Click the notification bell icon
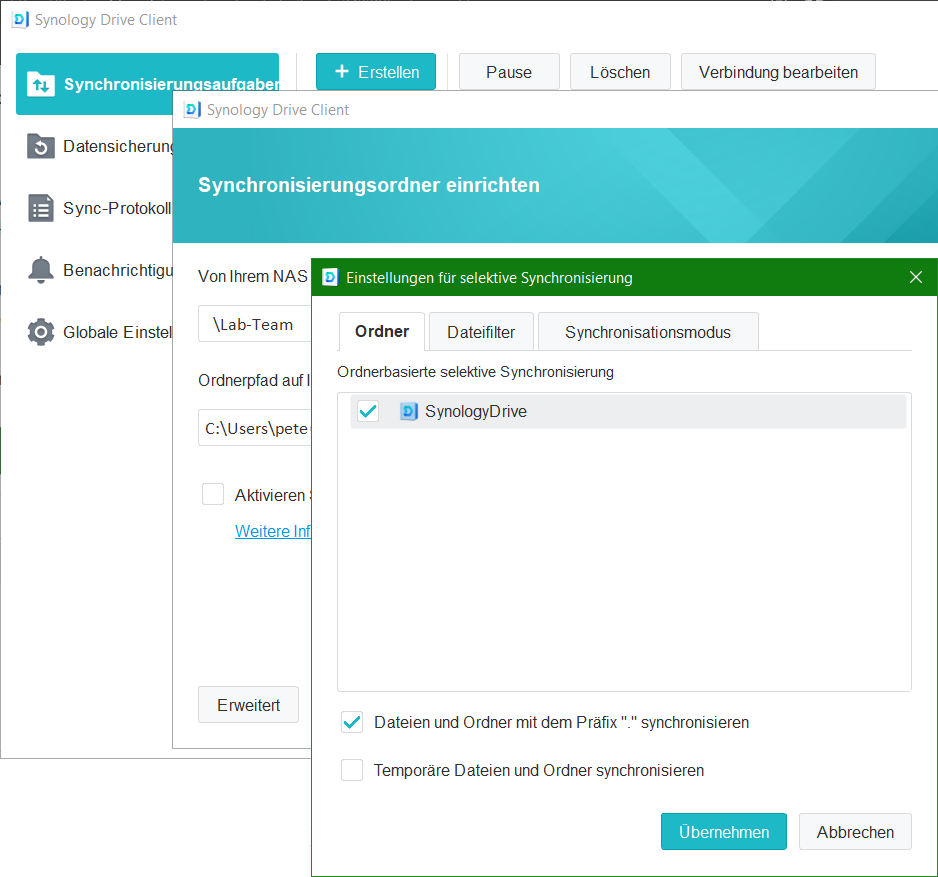This screenshot has width=938, height=877. click(x=41, y=270)
